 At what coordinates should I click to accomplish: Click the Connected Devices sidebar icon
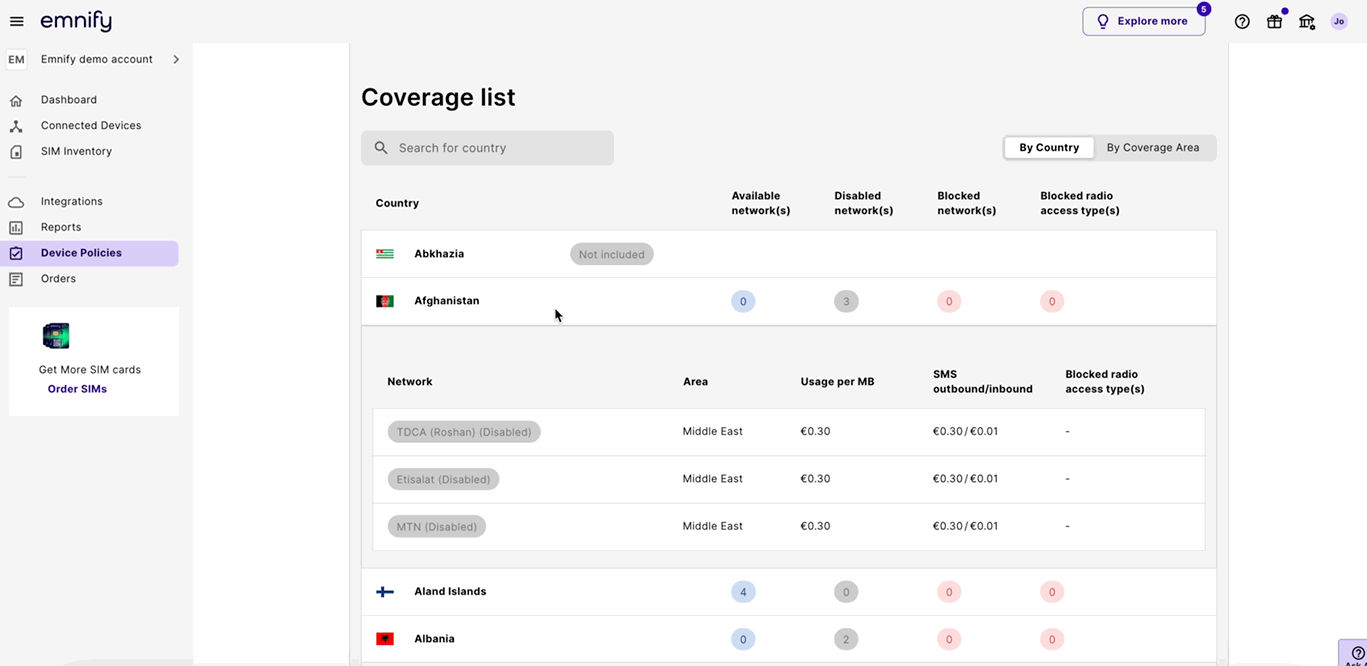[x=16, y=126]
